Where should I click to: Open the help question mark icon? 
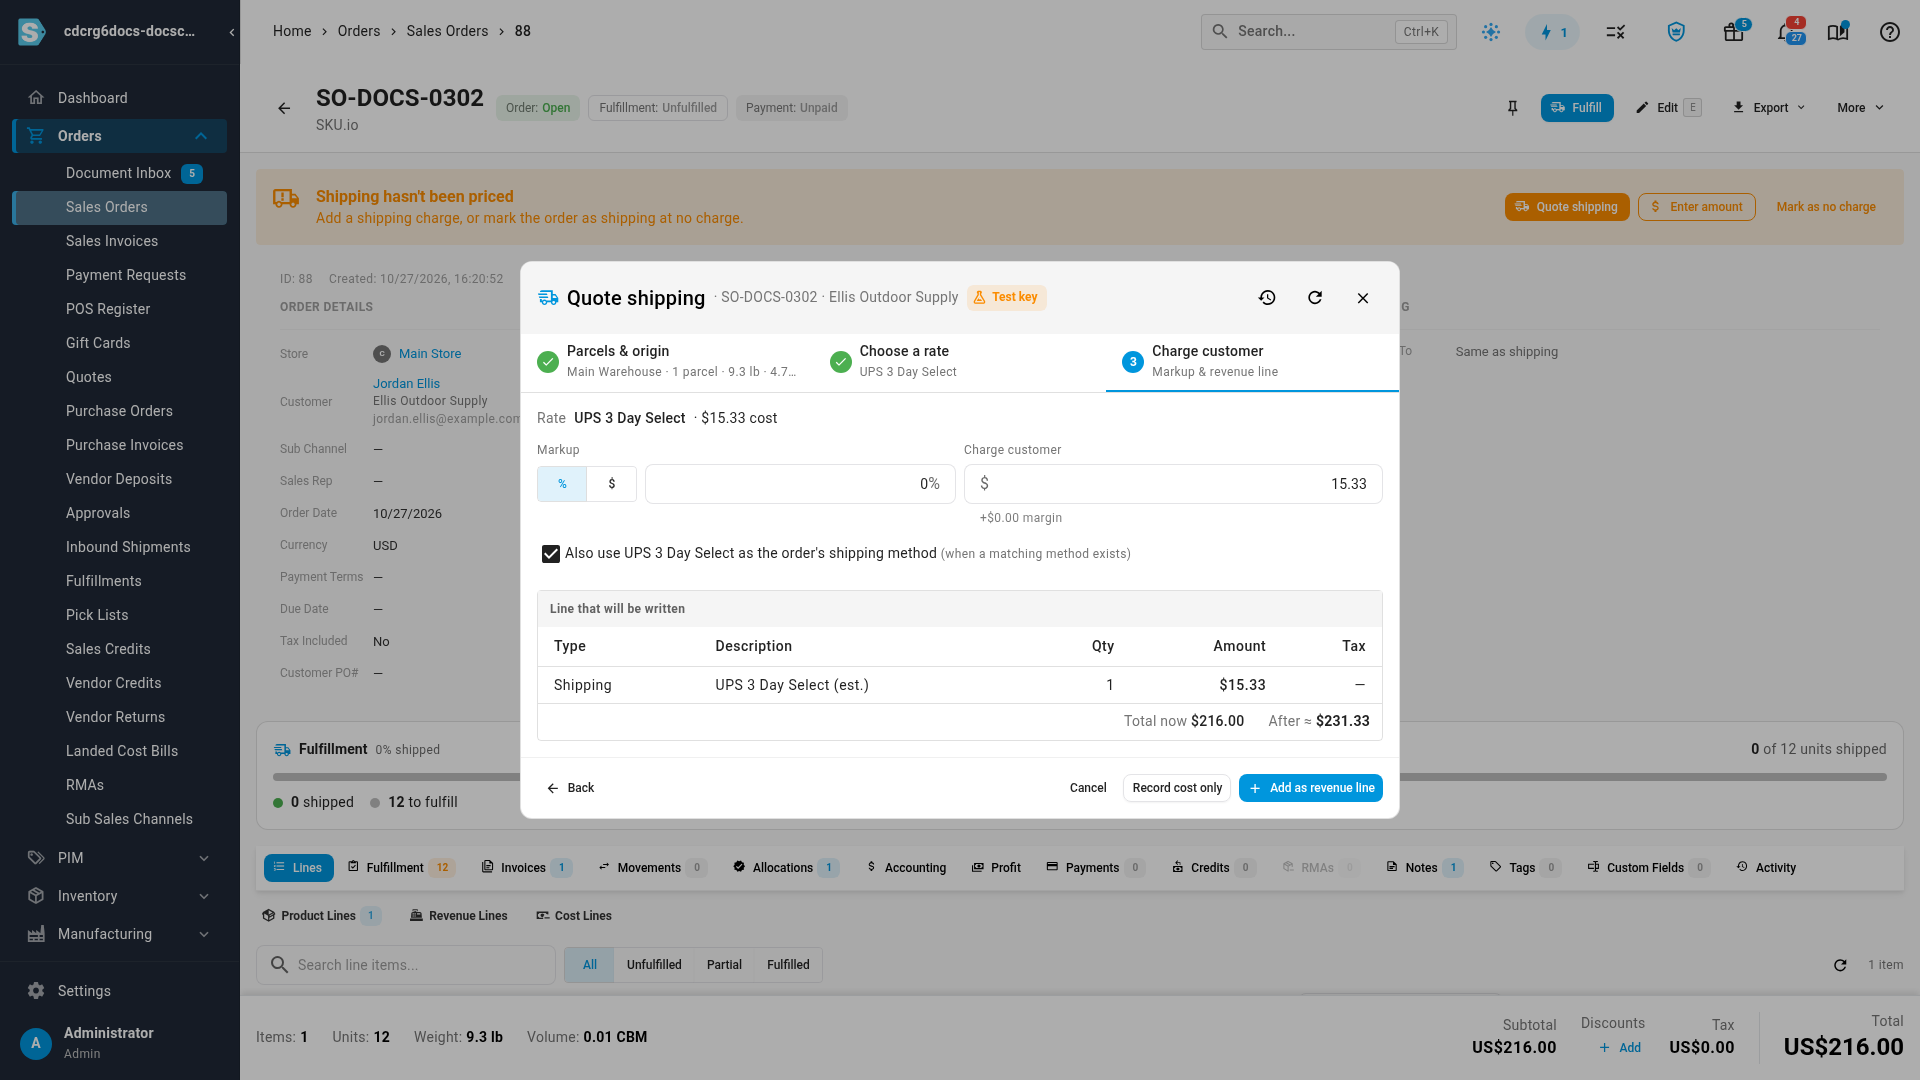coord(1889,32)
